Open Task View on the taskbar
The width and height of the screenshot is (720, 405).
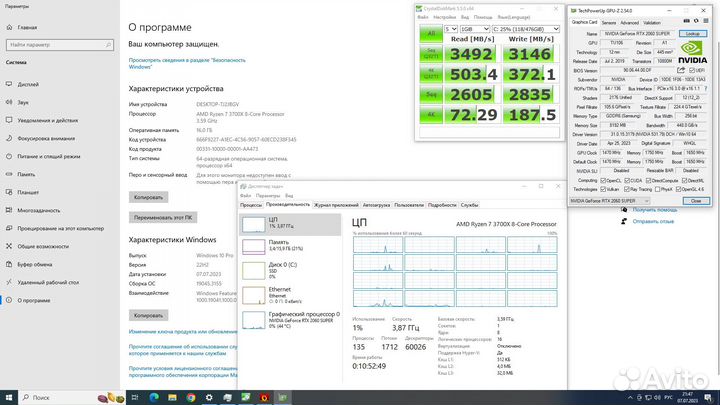pyautogui.click(x=135, y=397)
